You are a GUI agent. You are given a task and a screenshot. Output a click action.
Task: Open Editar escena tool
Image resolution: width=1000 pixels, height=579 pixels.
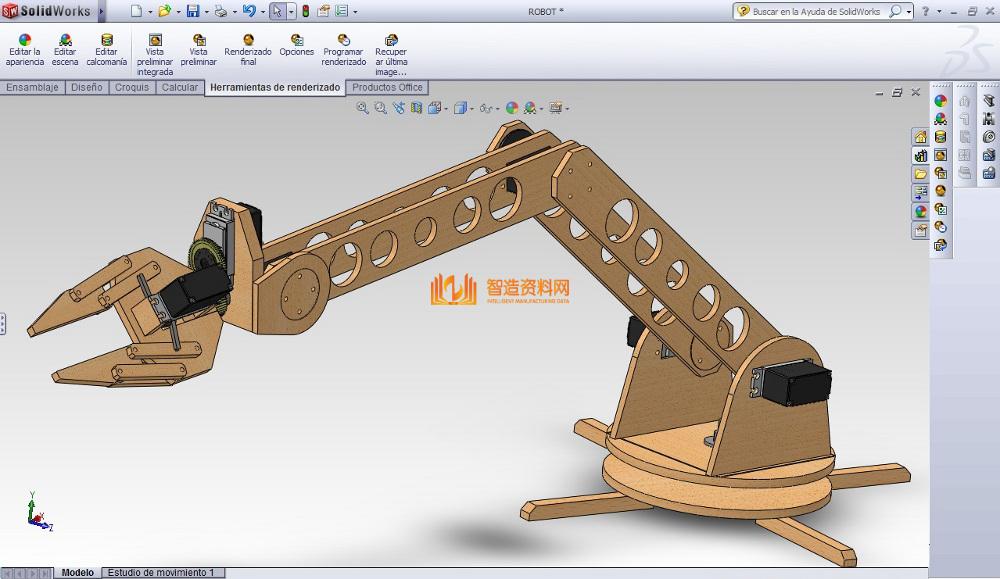click(65, 40)
